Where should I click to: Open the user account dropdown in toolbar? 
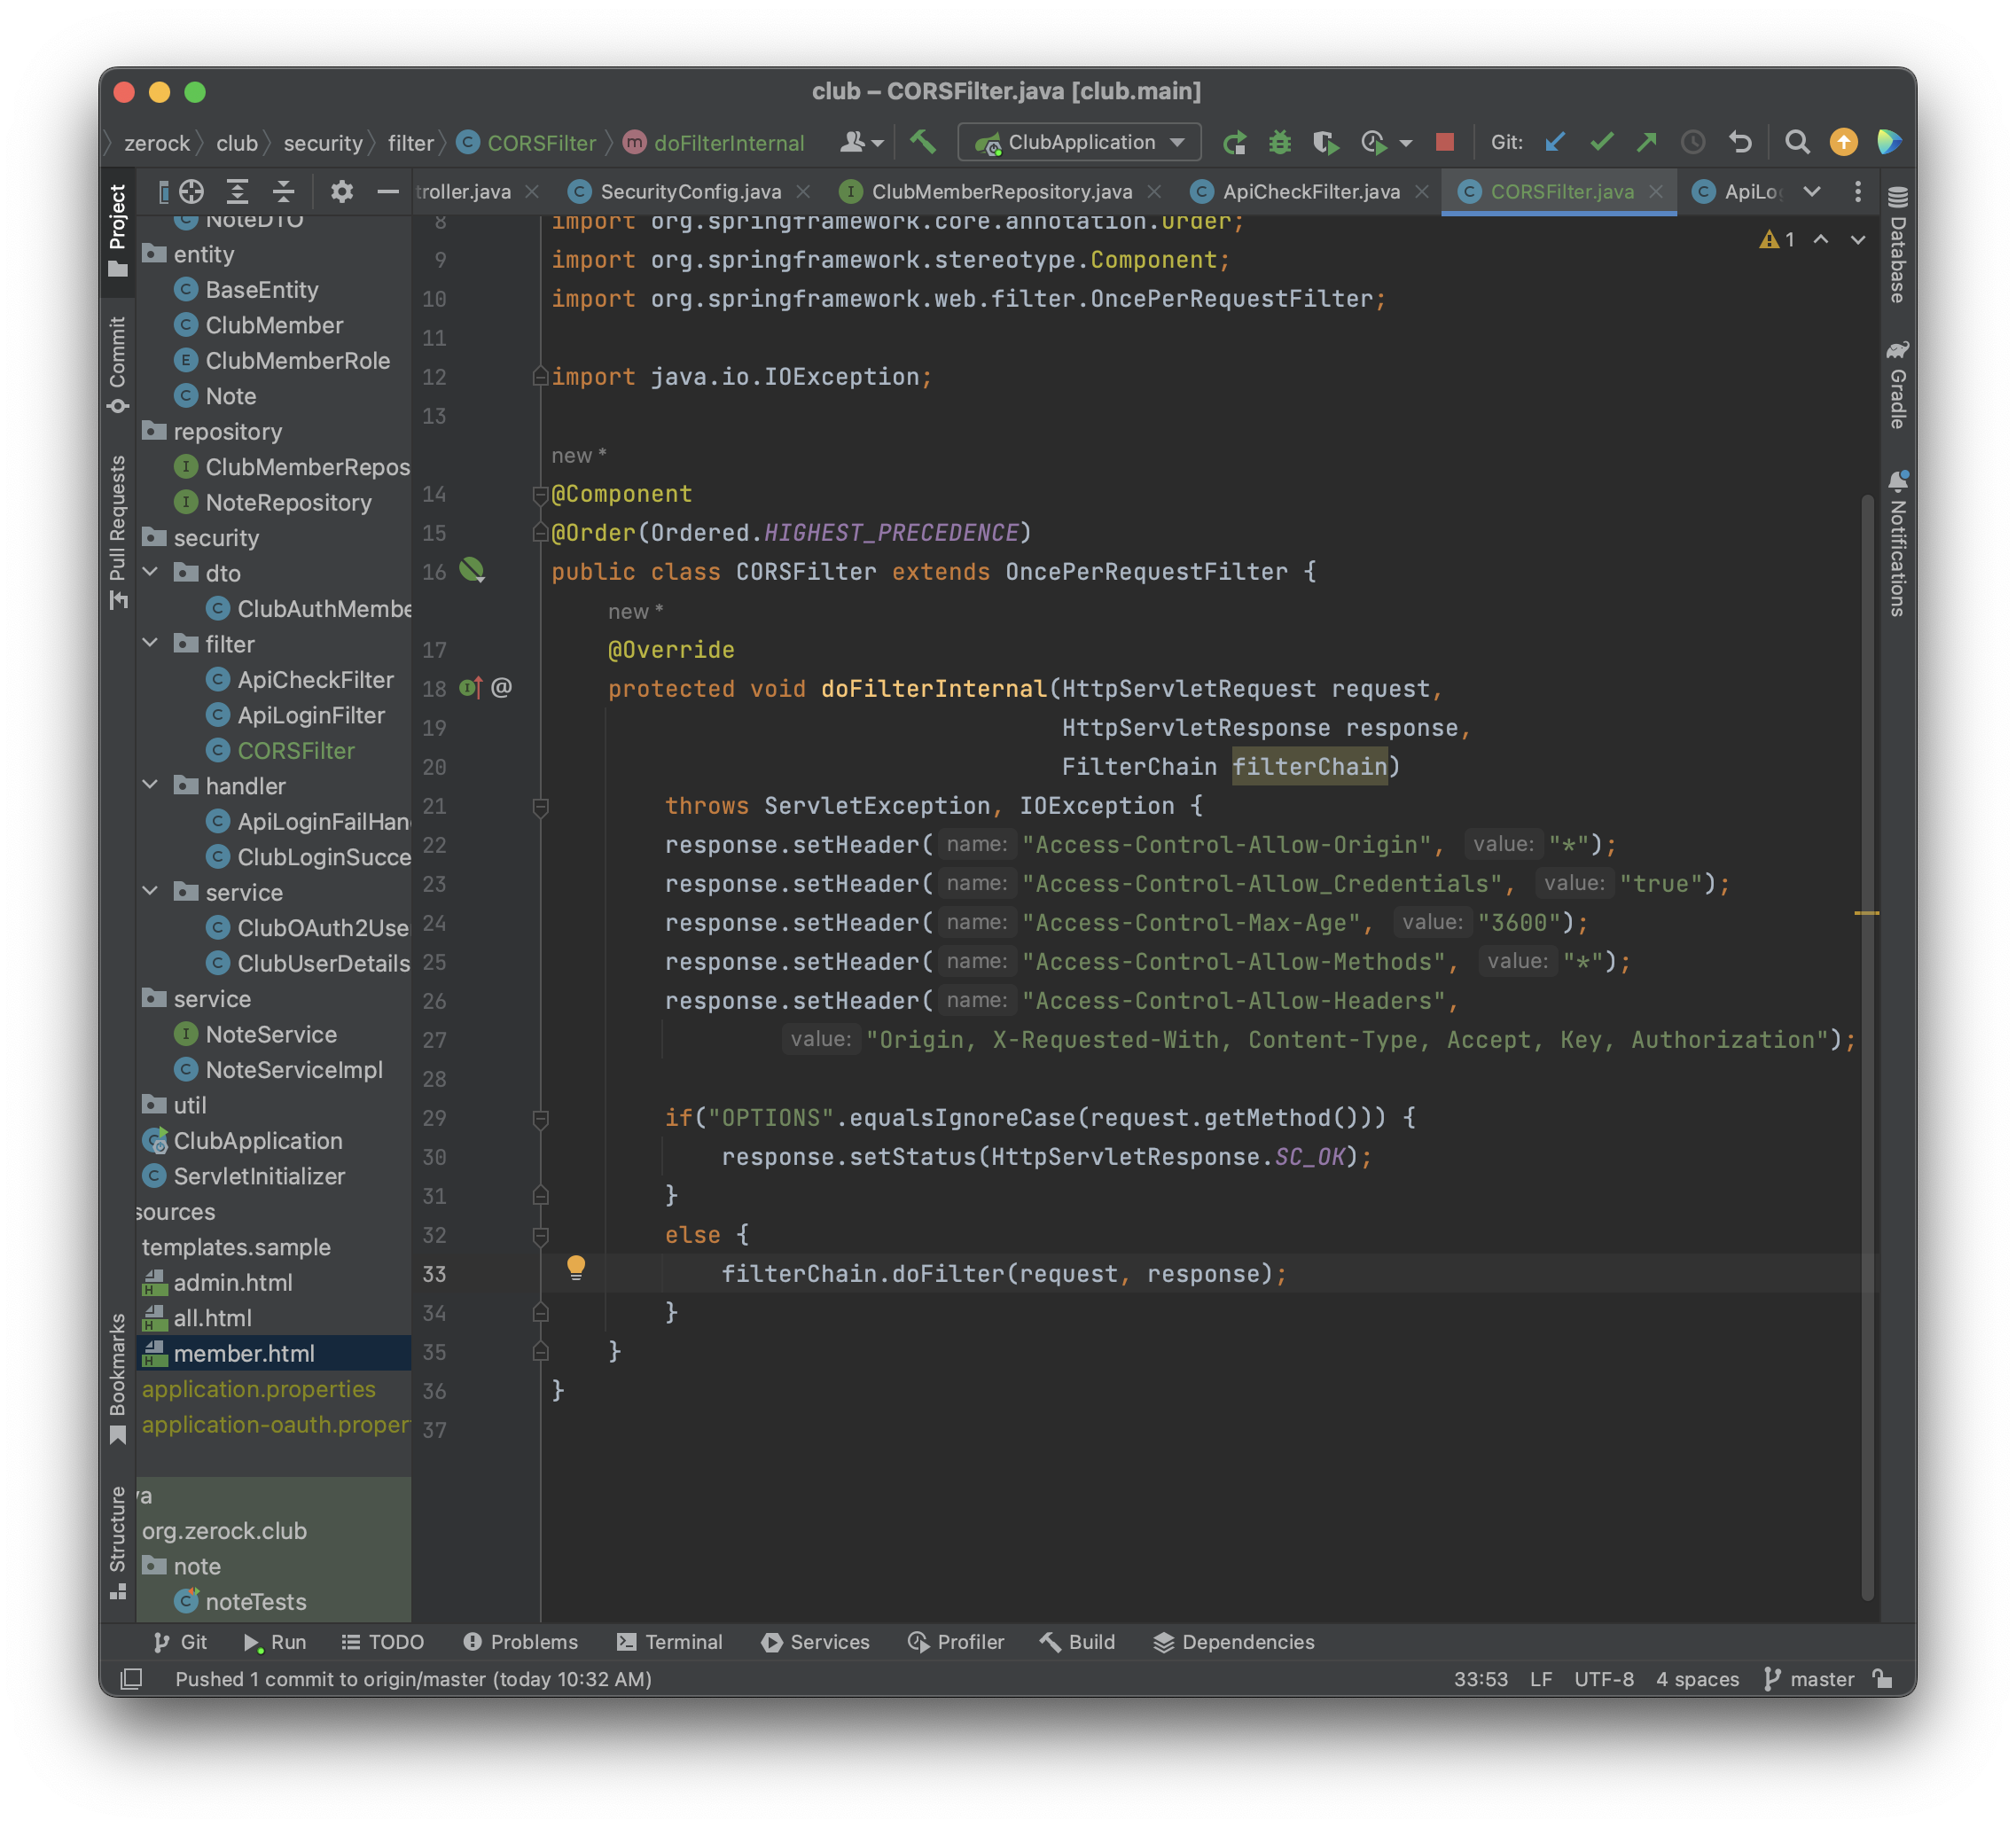pyautogui.click(x=861, y=143)
